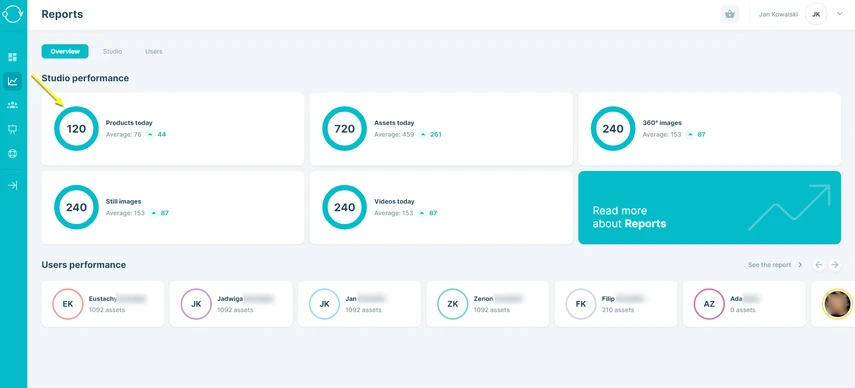
Task: Open the globe icon in sidebar
Action: point(13,154)
